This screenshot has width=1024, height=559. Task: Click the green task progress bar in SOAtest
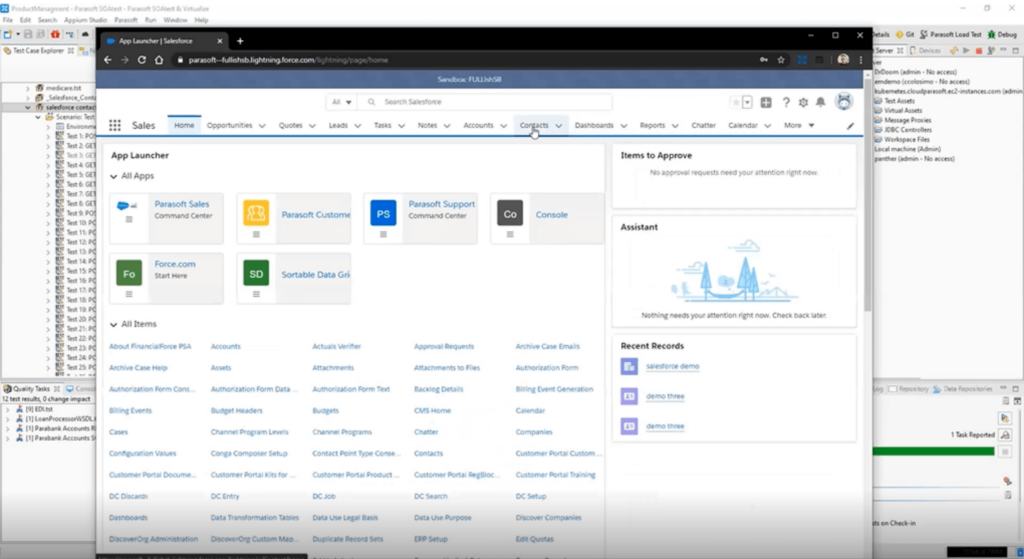934,451
